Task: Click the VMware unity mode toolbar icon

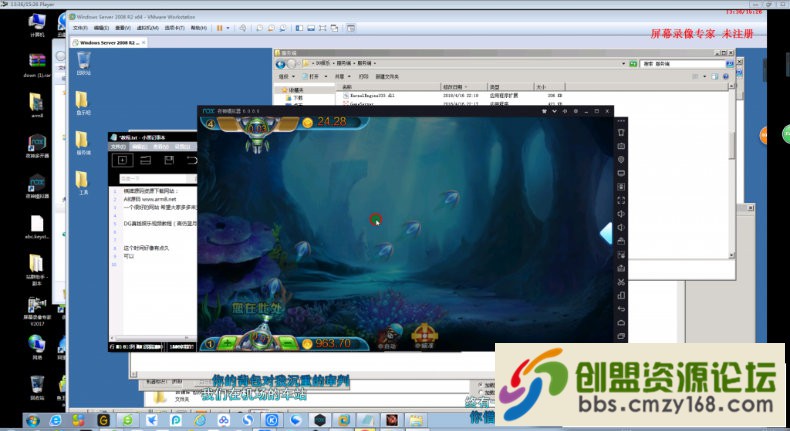Action: tap(334, 28)
